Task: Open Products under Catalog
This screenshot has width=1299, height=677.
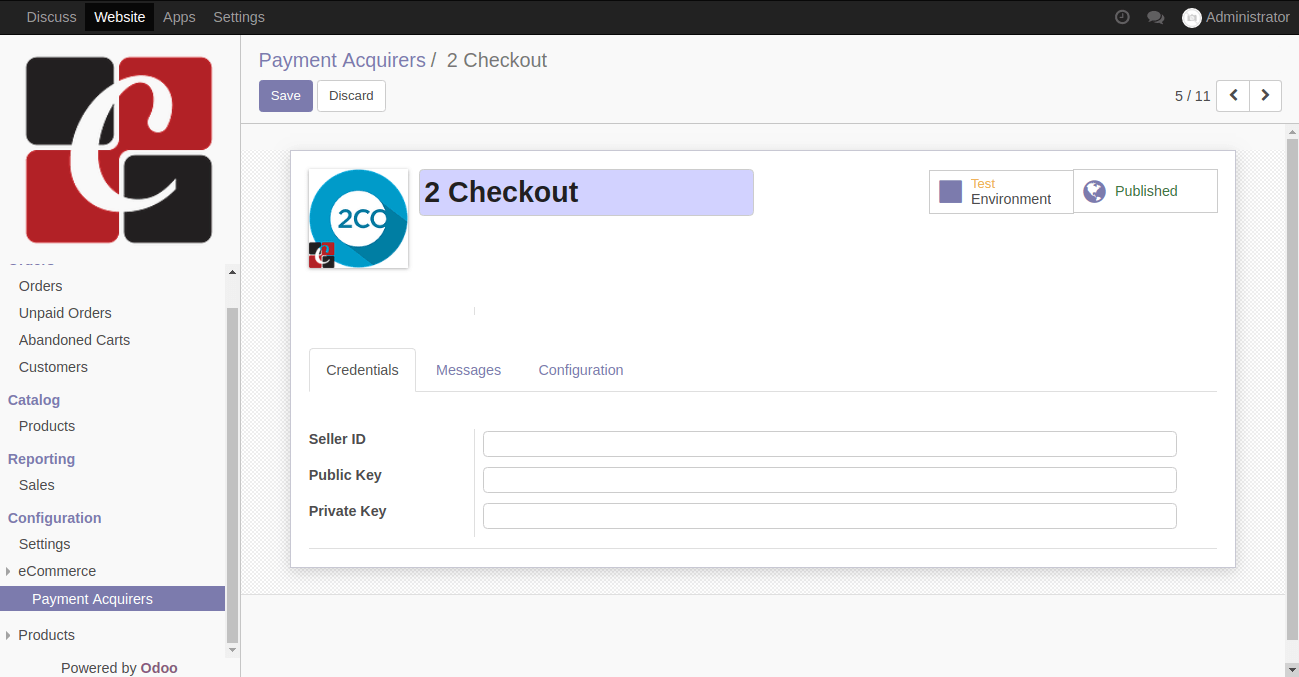Action: click(x=47, y=426)
